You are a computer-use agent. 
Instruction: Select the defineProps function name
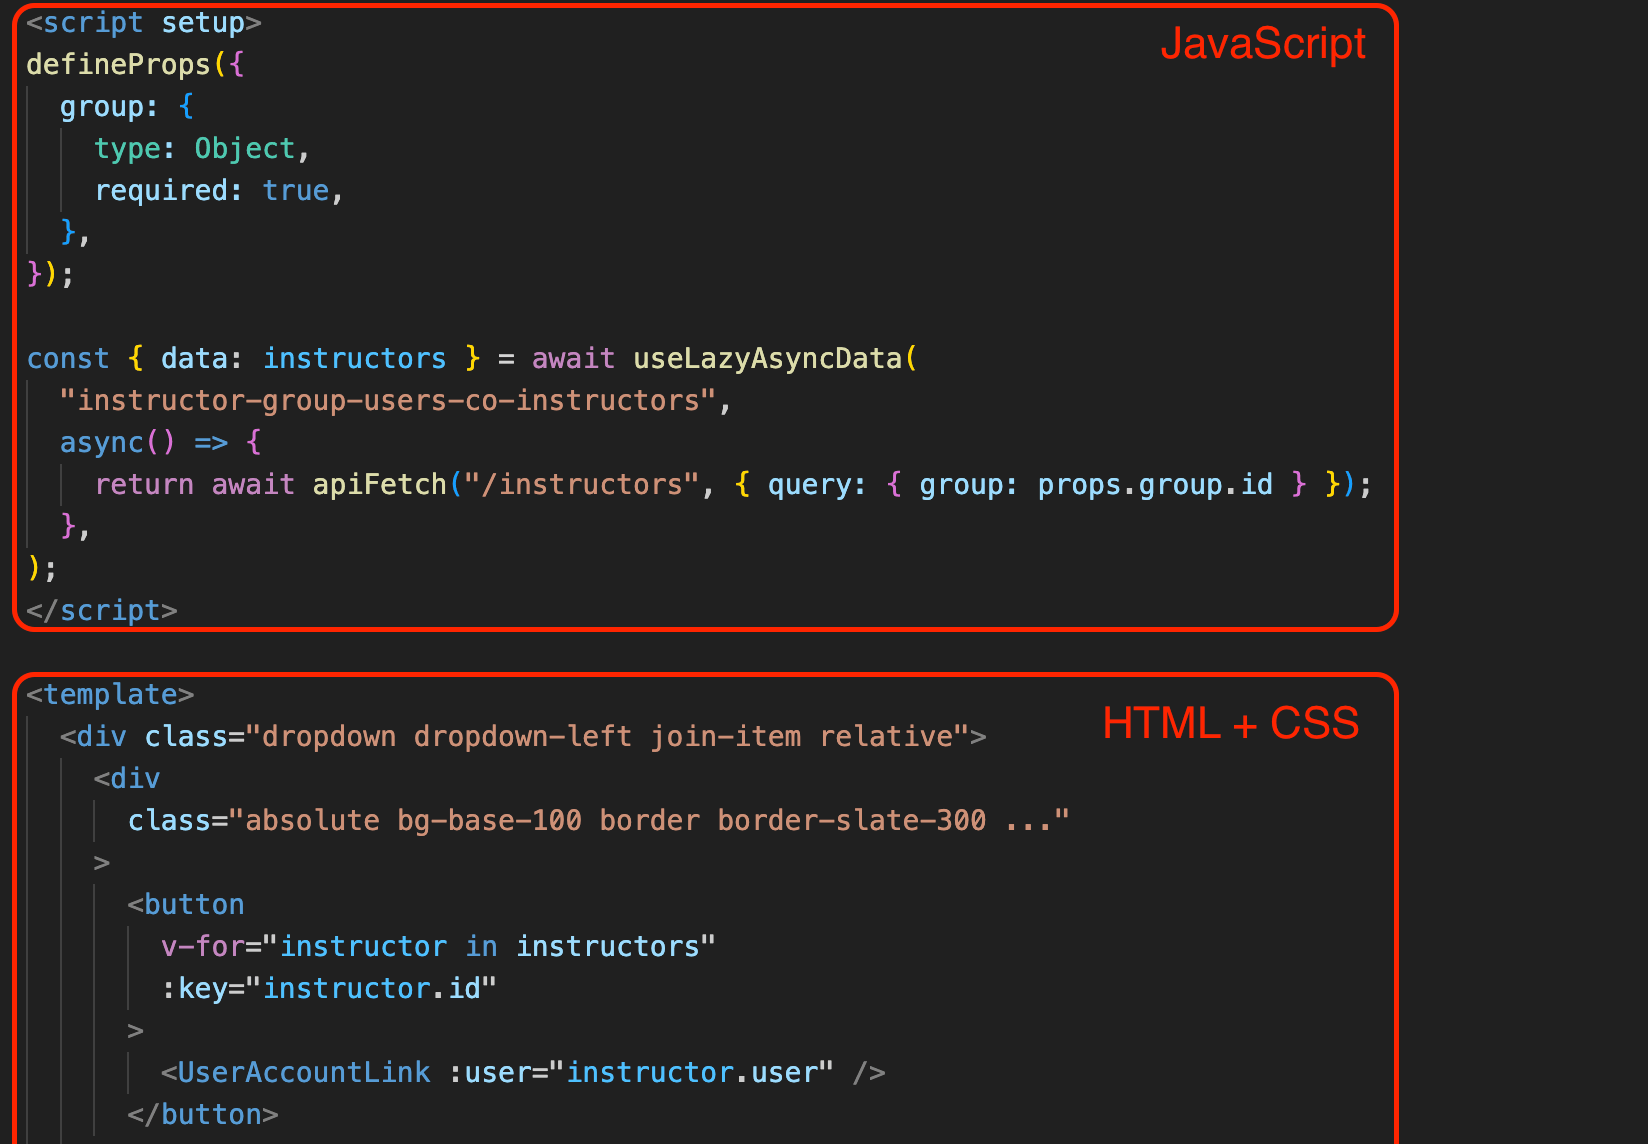coord(118,64)
